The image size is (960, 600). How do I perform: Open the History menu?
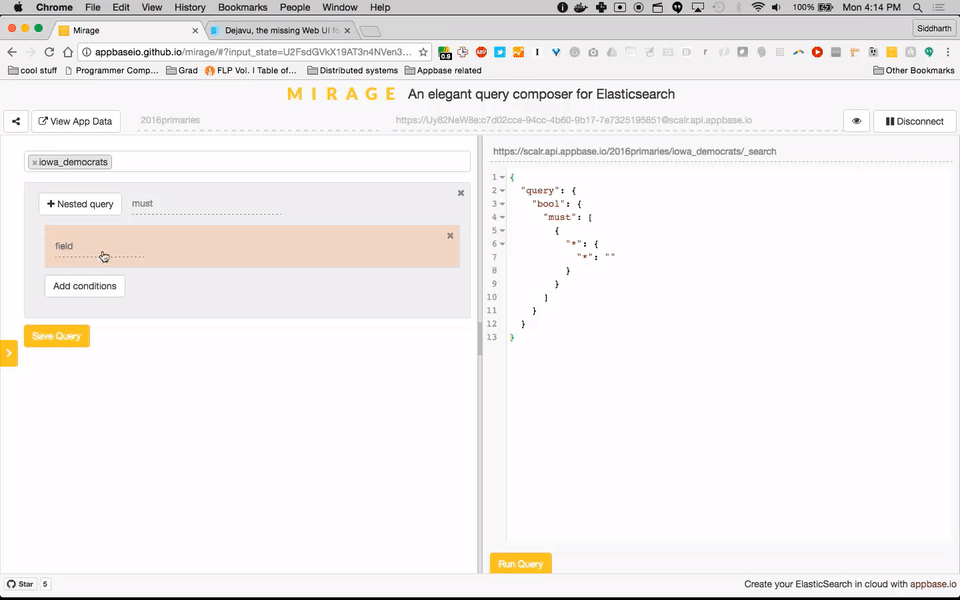tap(190, 7)
